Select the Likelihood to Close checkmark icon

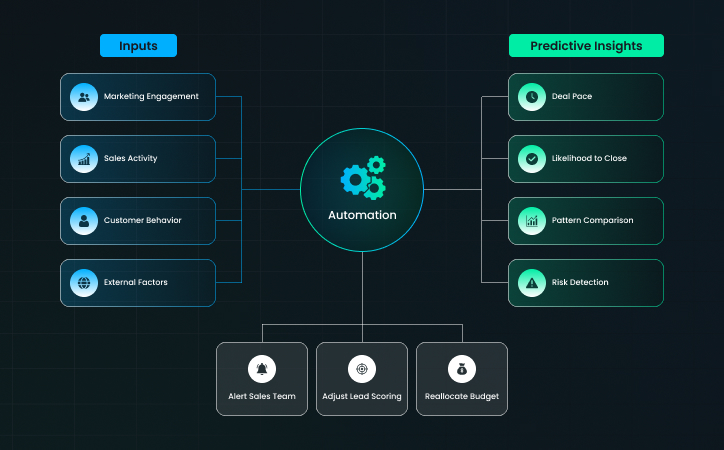(x=532, y=159)
